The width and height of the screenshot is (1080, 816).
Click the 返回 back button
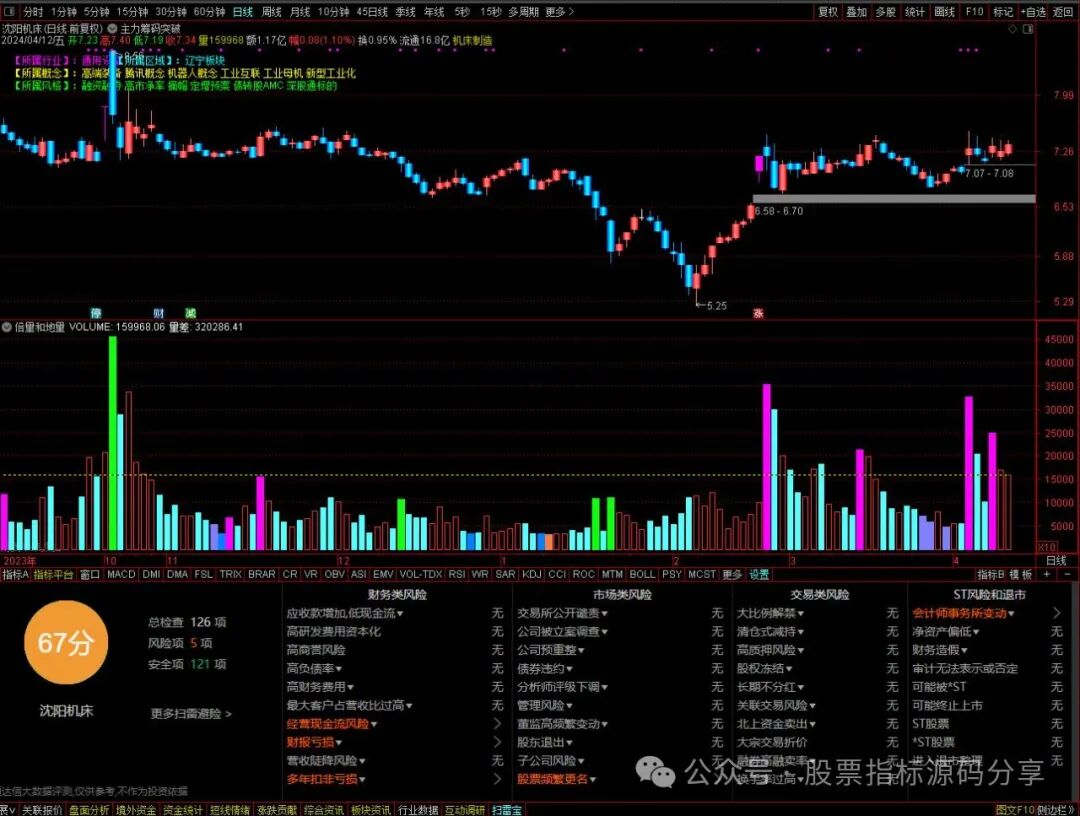tap(1063, 12)
